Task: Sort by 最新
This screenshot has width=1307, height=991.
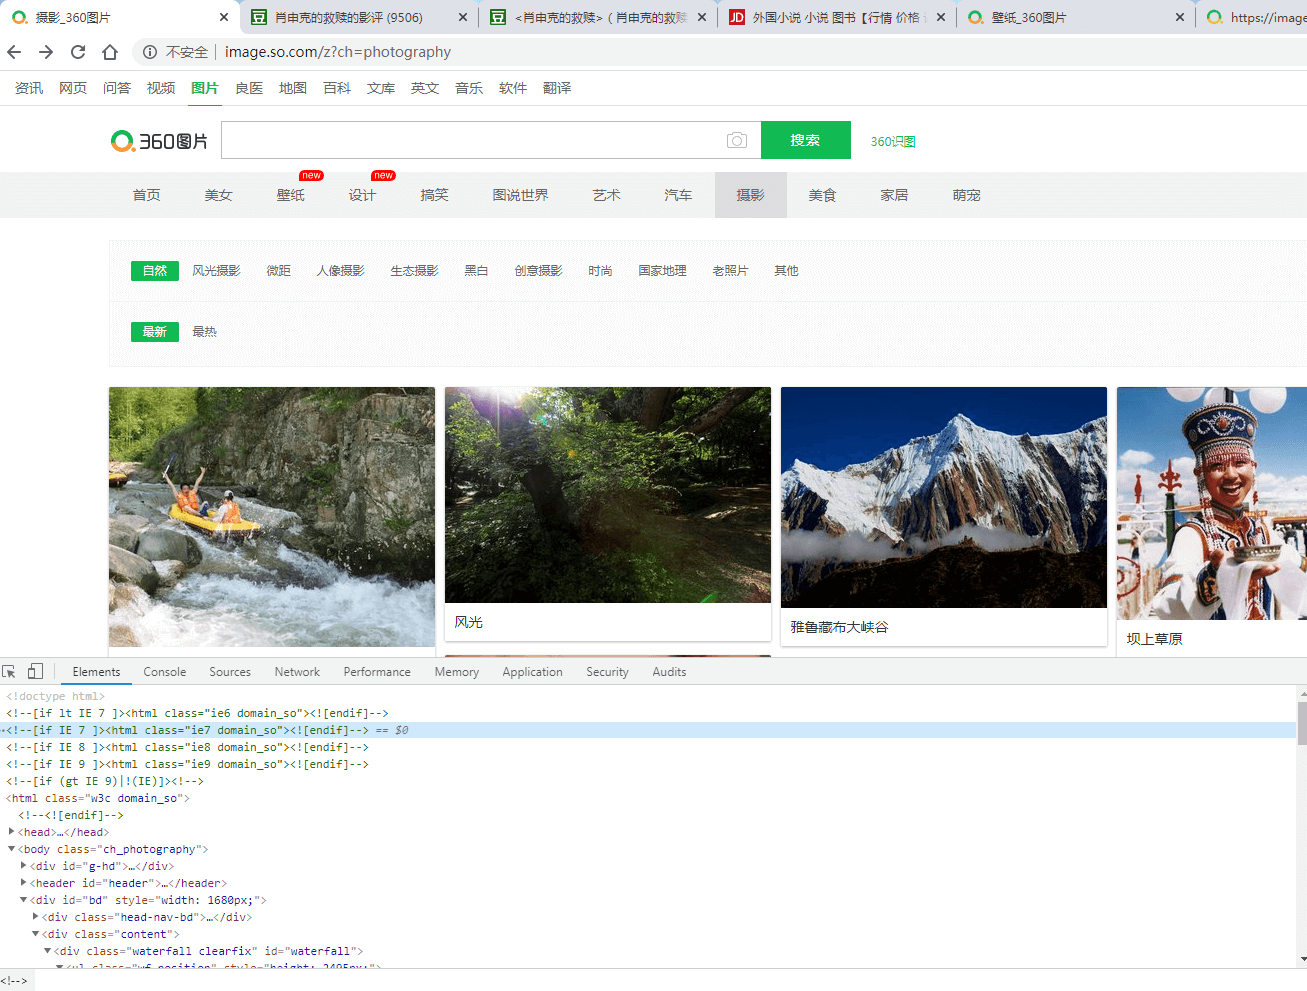Action: click(x=155, y=332)
